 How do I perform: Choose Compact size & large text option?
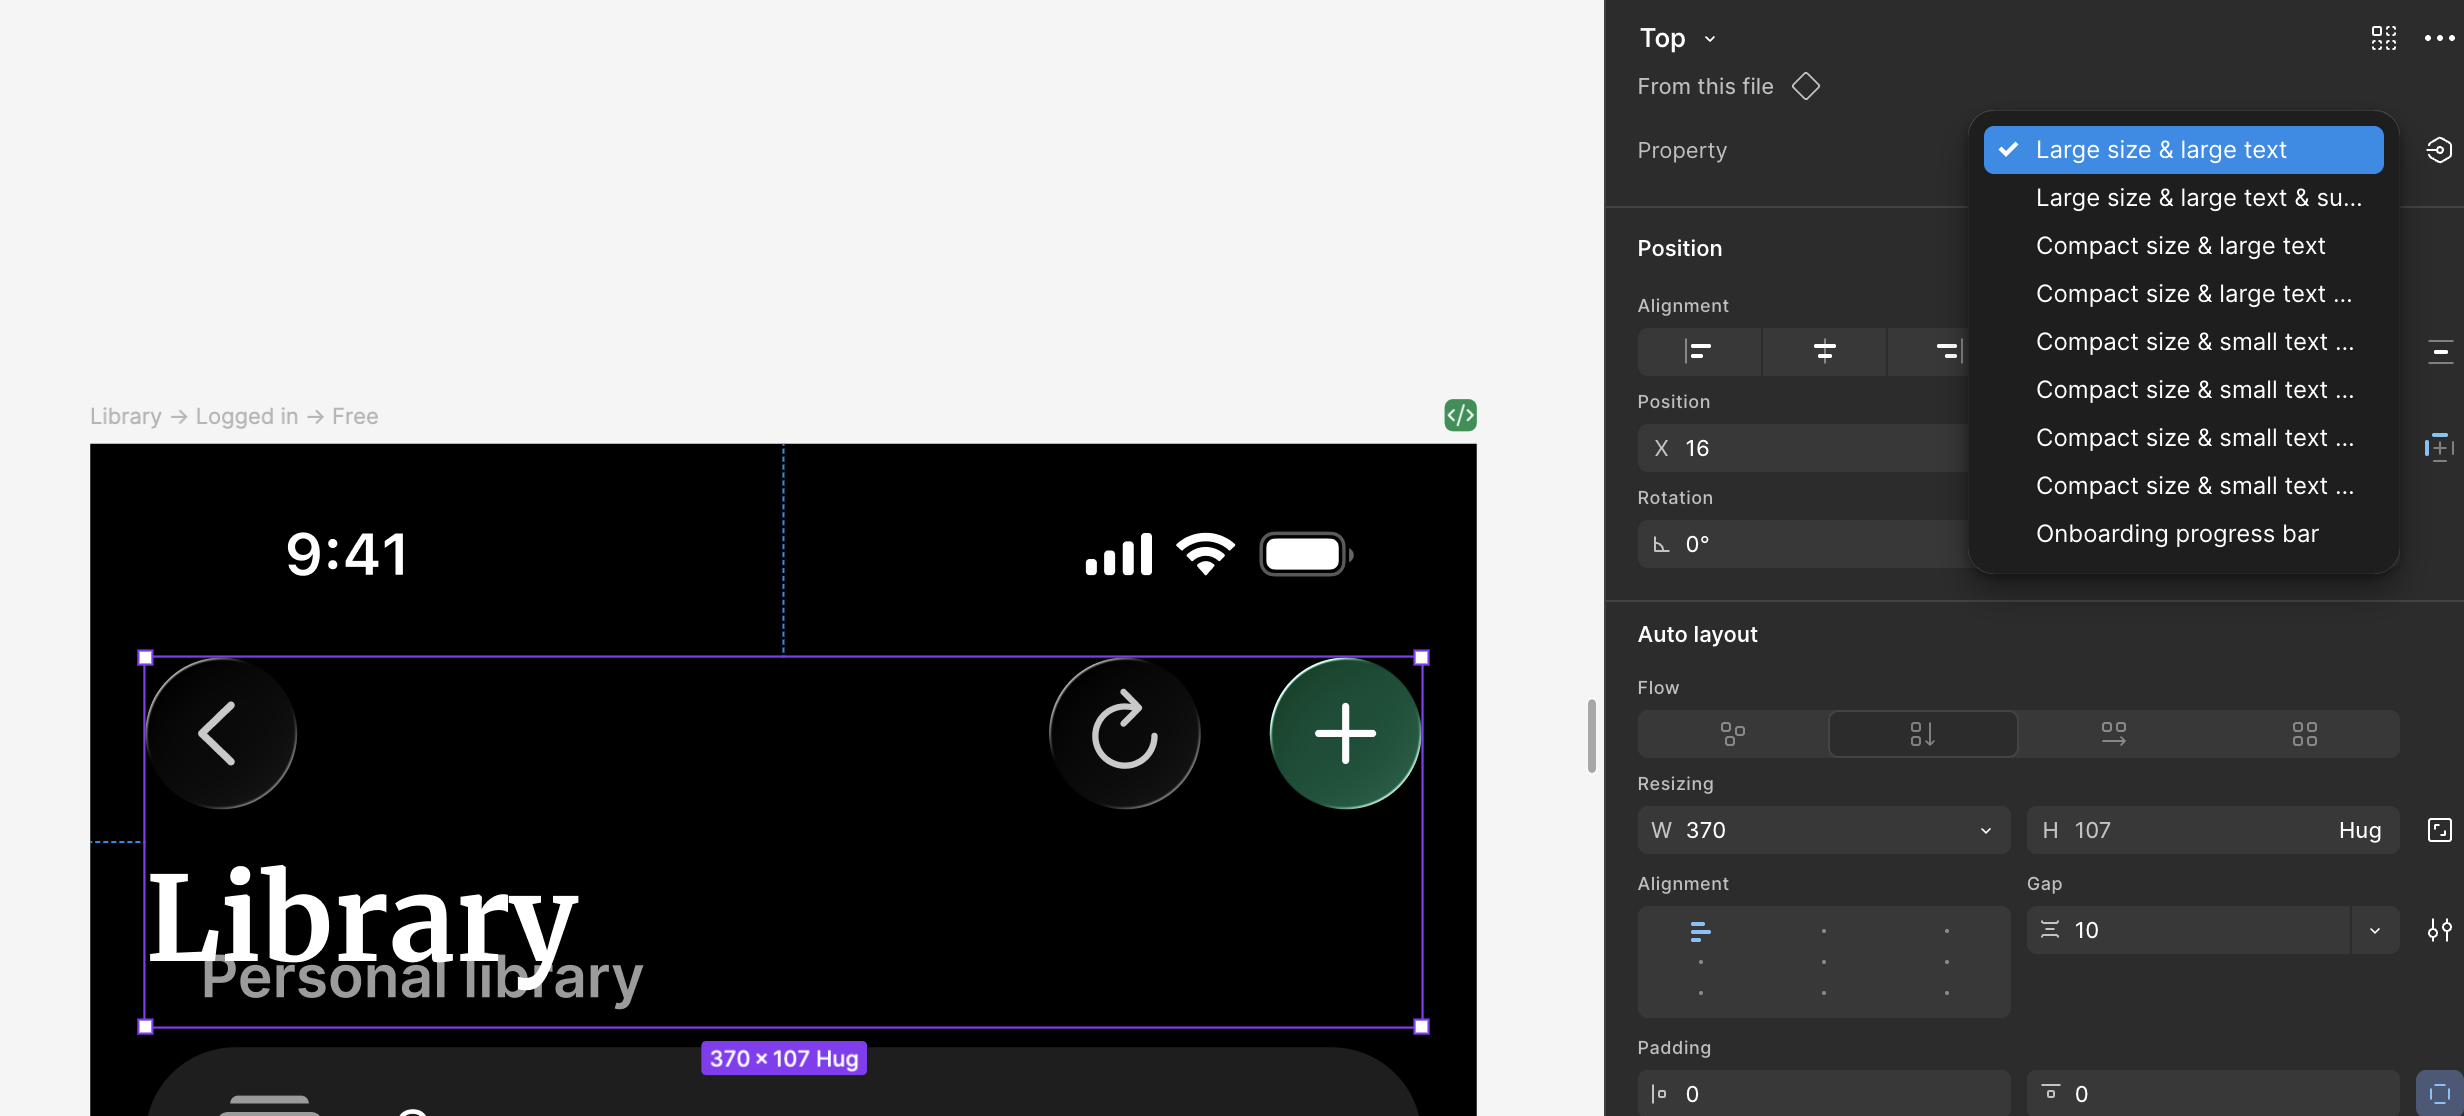pyautogui.click(x=2184, y=246)
